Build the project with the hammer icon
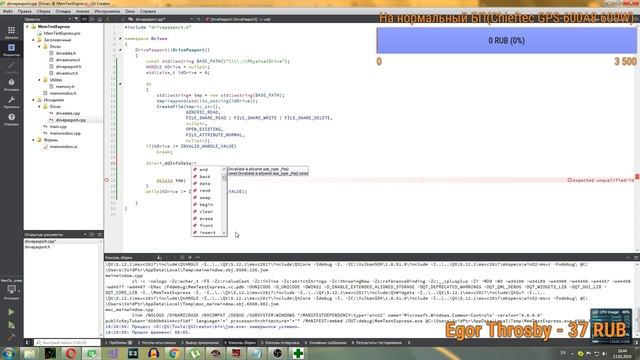The image size is (640, 360). pos(11,338)
